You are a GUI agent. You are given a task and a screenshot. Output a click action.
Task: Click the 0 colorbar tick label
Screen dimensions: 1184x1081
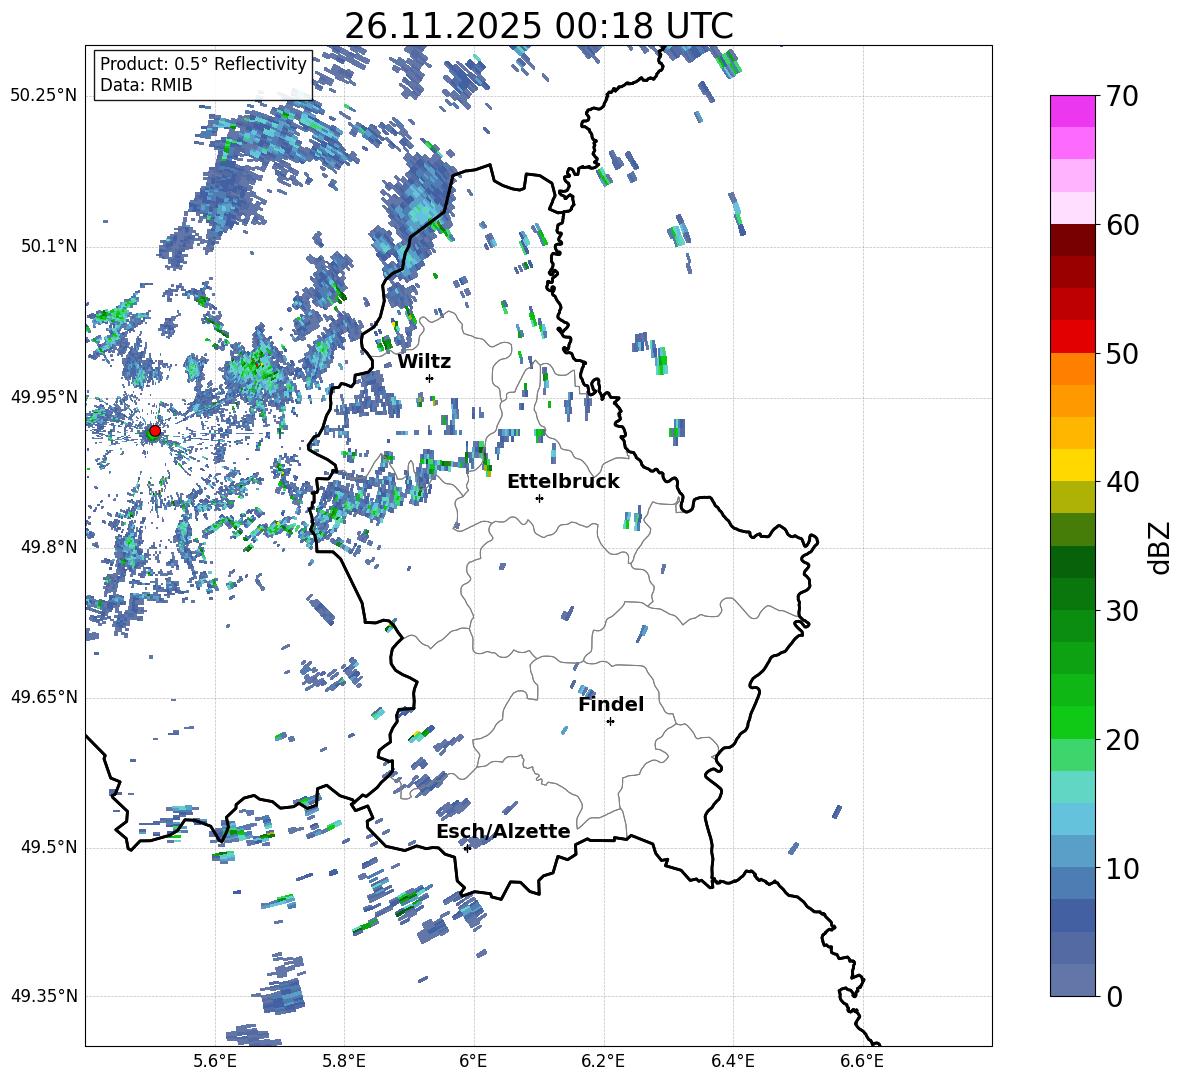coord(1114,996)
